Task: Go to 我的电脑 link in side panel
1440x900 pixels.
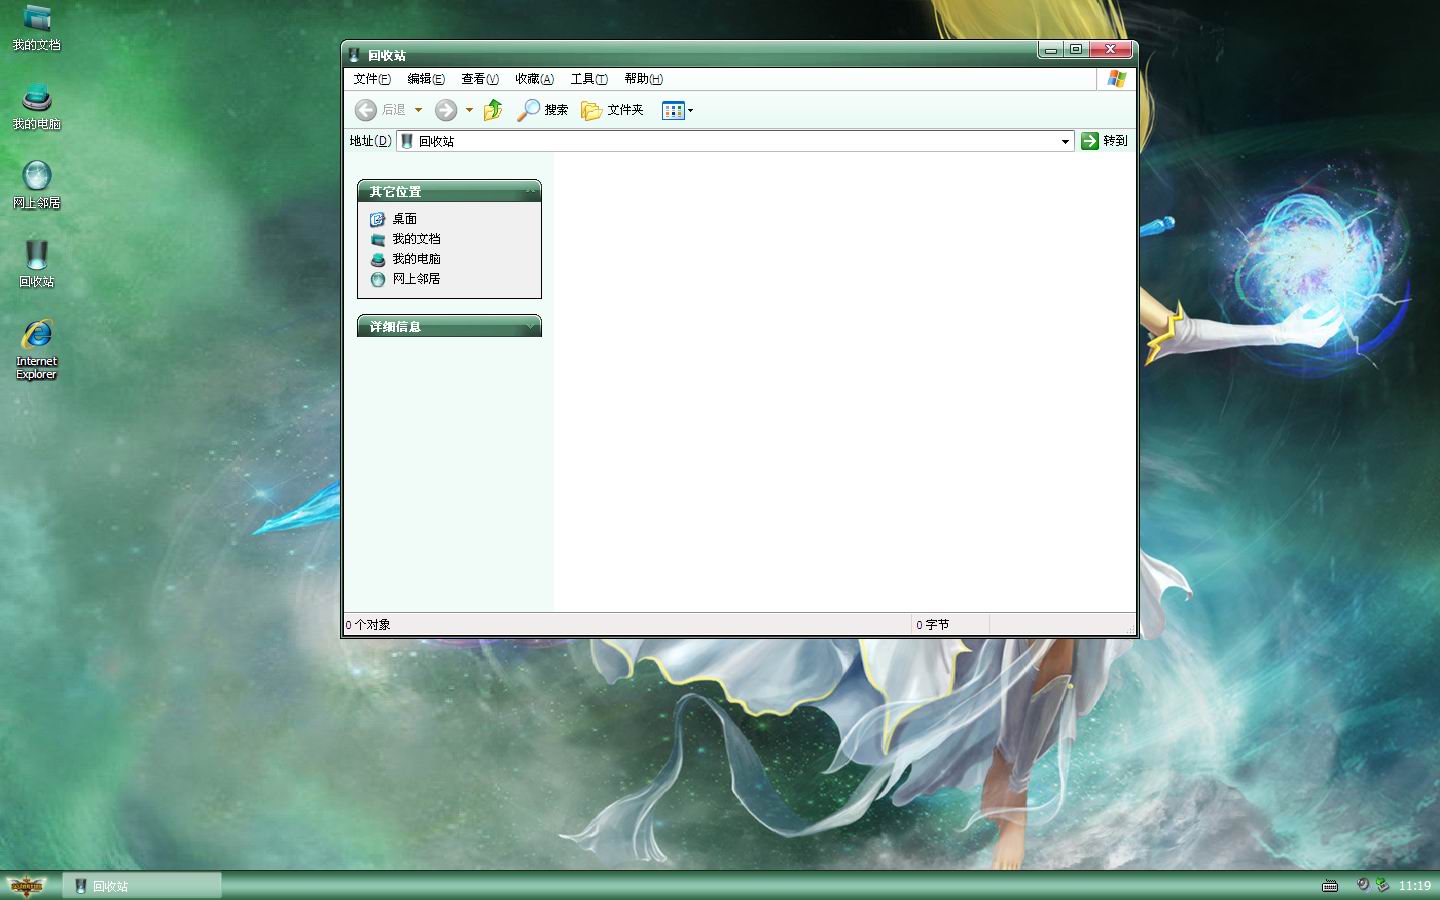Action: click(x=416, y=259)
